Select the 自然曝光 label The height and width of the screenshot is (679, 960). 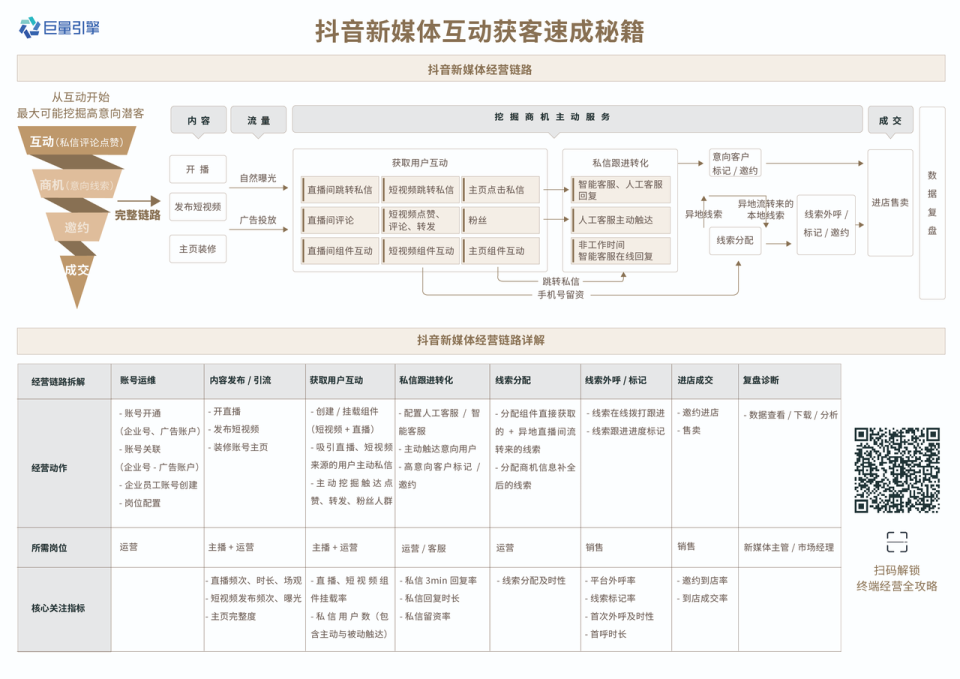(258, 178)
